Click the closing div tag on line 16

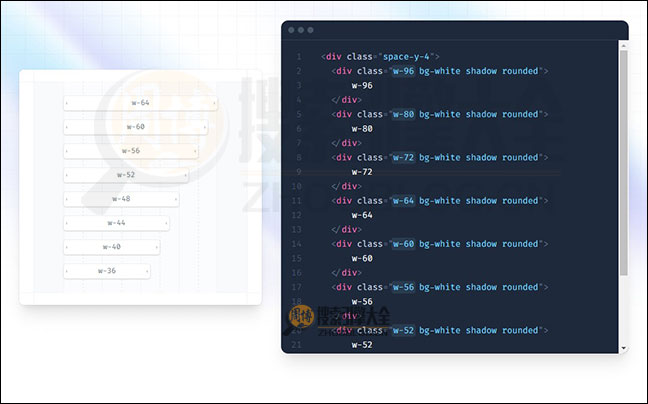pyautogui.click(x=347, y=273)
